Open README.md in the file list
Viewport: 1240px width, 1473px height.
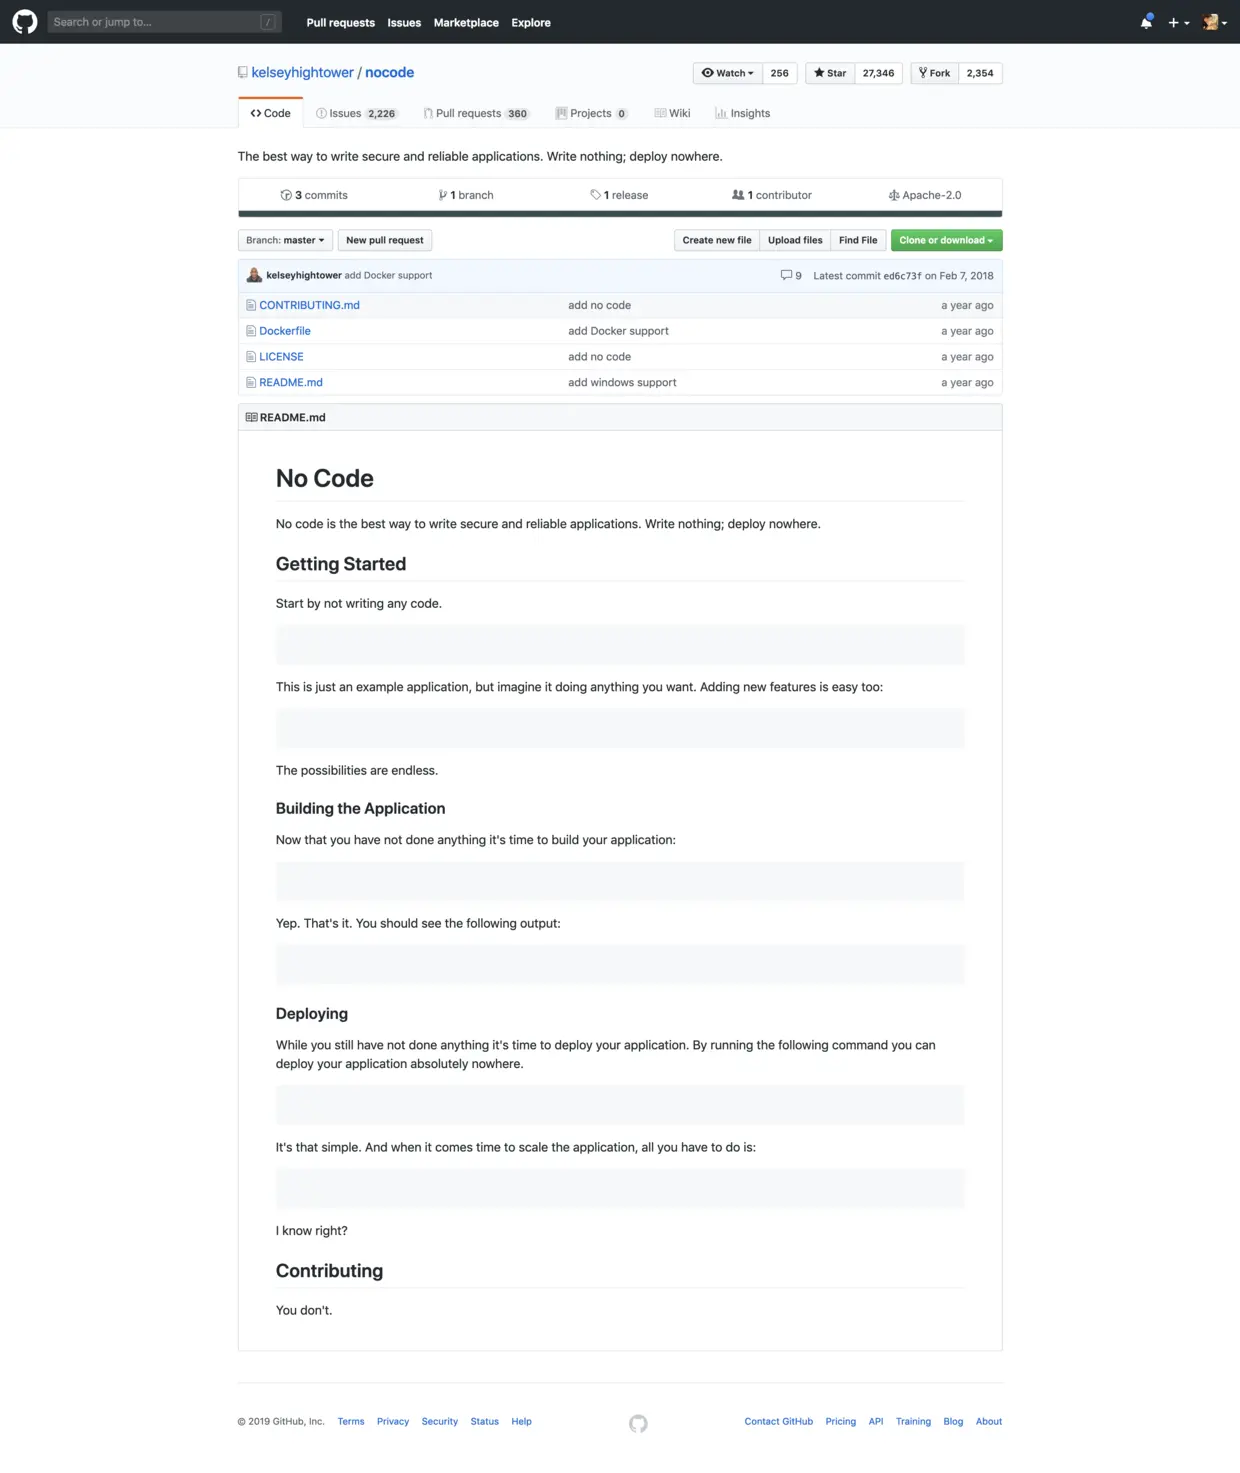pyautogui.click(x=291, y=383)
